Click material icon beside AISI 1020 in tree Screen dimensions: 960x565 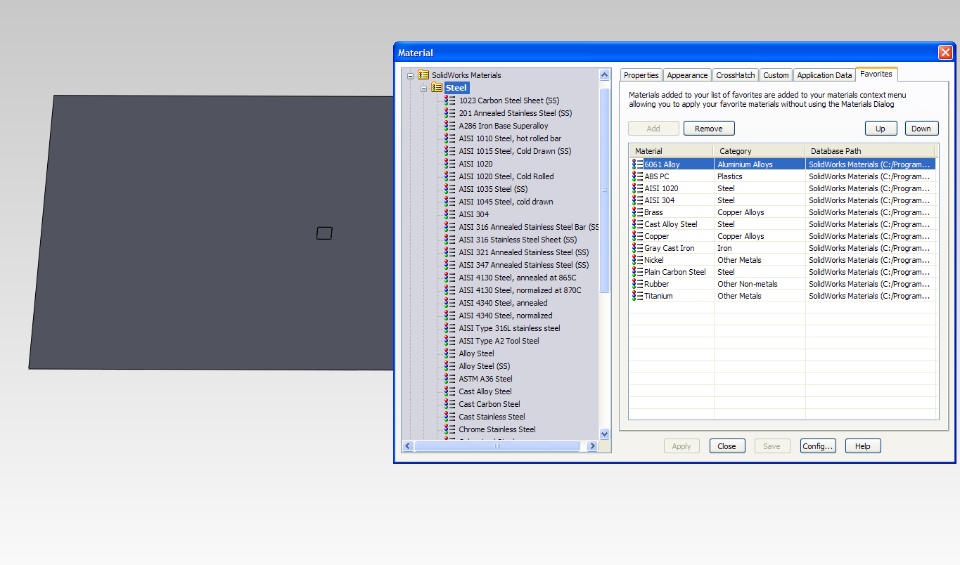pyautogui.click(x=450, y=163)
